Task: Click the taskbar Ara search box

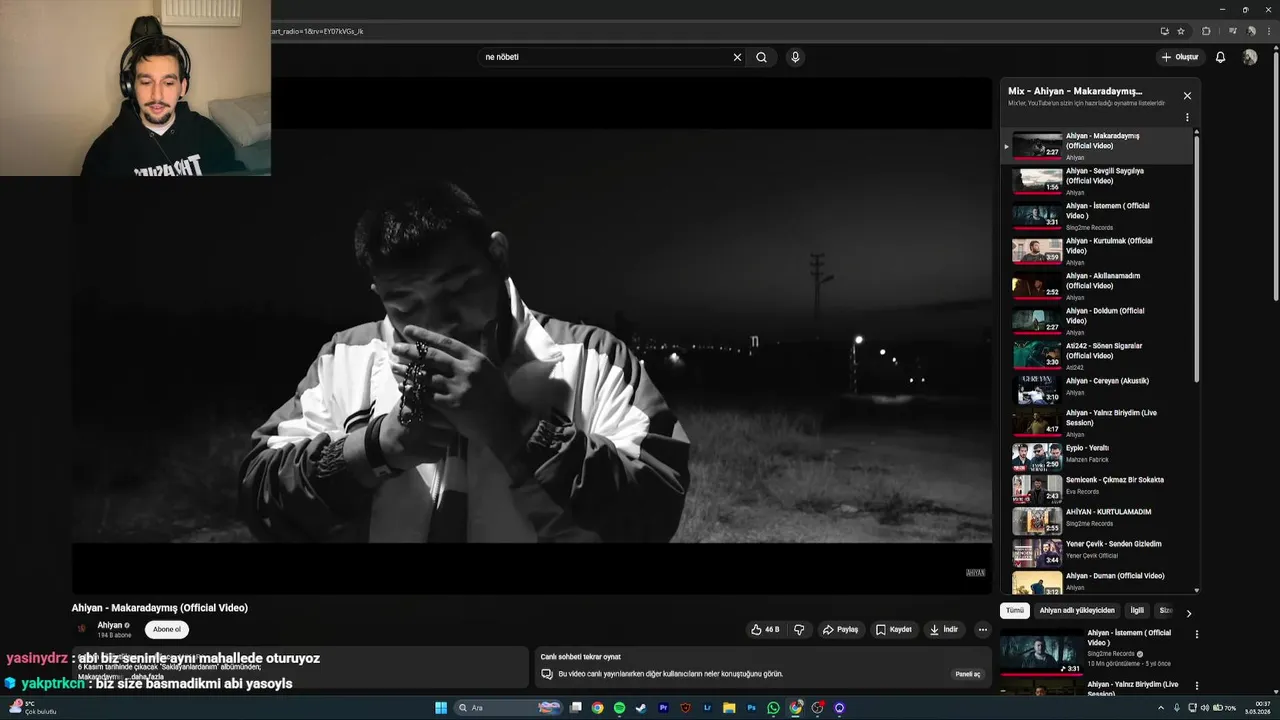Action: coord(508,708)
